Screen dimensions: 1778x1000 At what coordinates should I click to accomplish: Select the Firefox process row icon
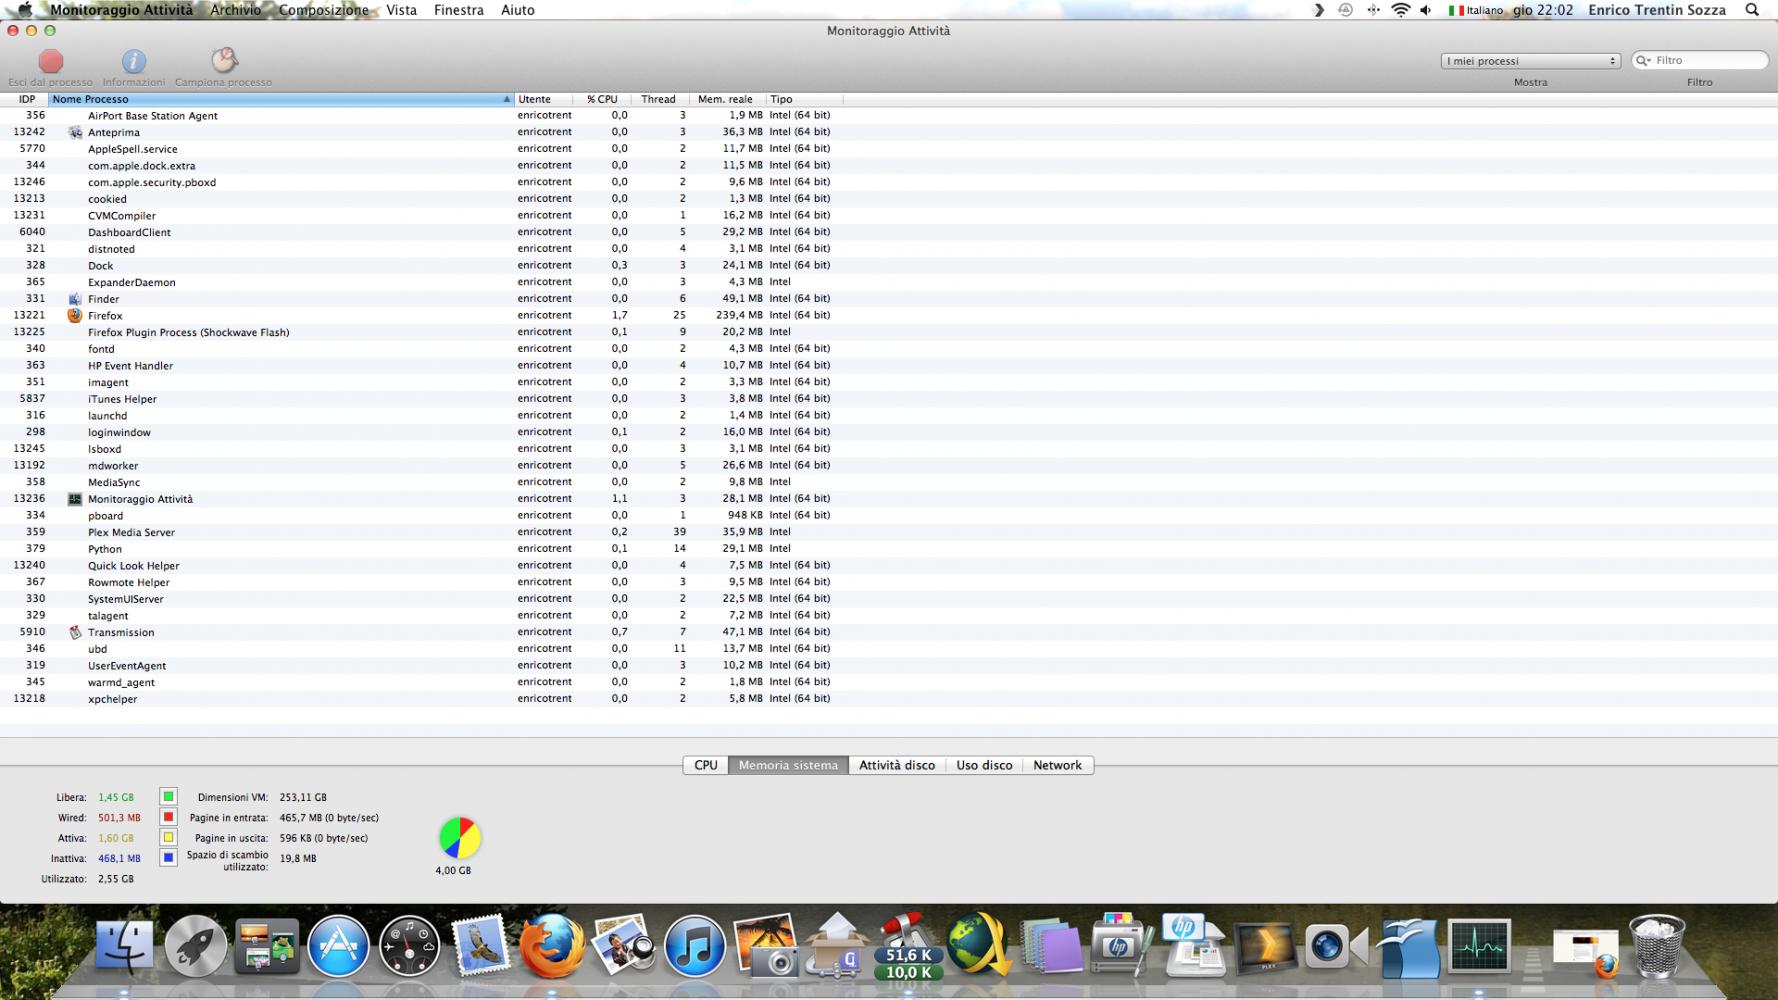pyautogui.click(x=75, y=315)
